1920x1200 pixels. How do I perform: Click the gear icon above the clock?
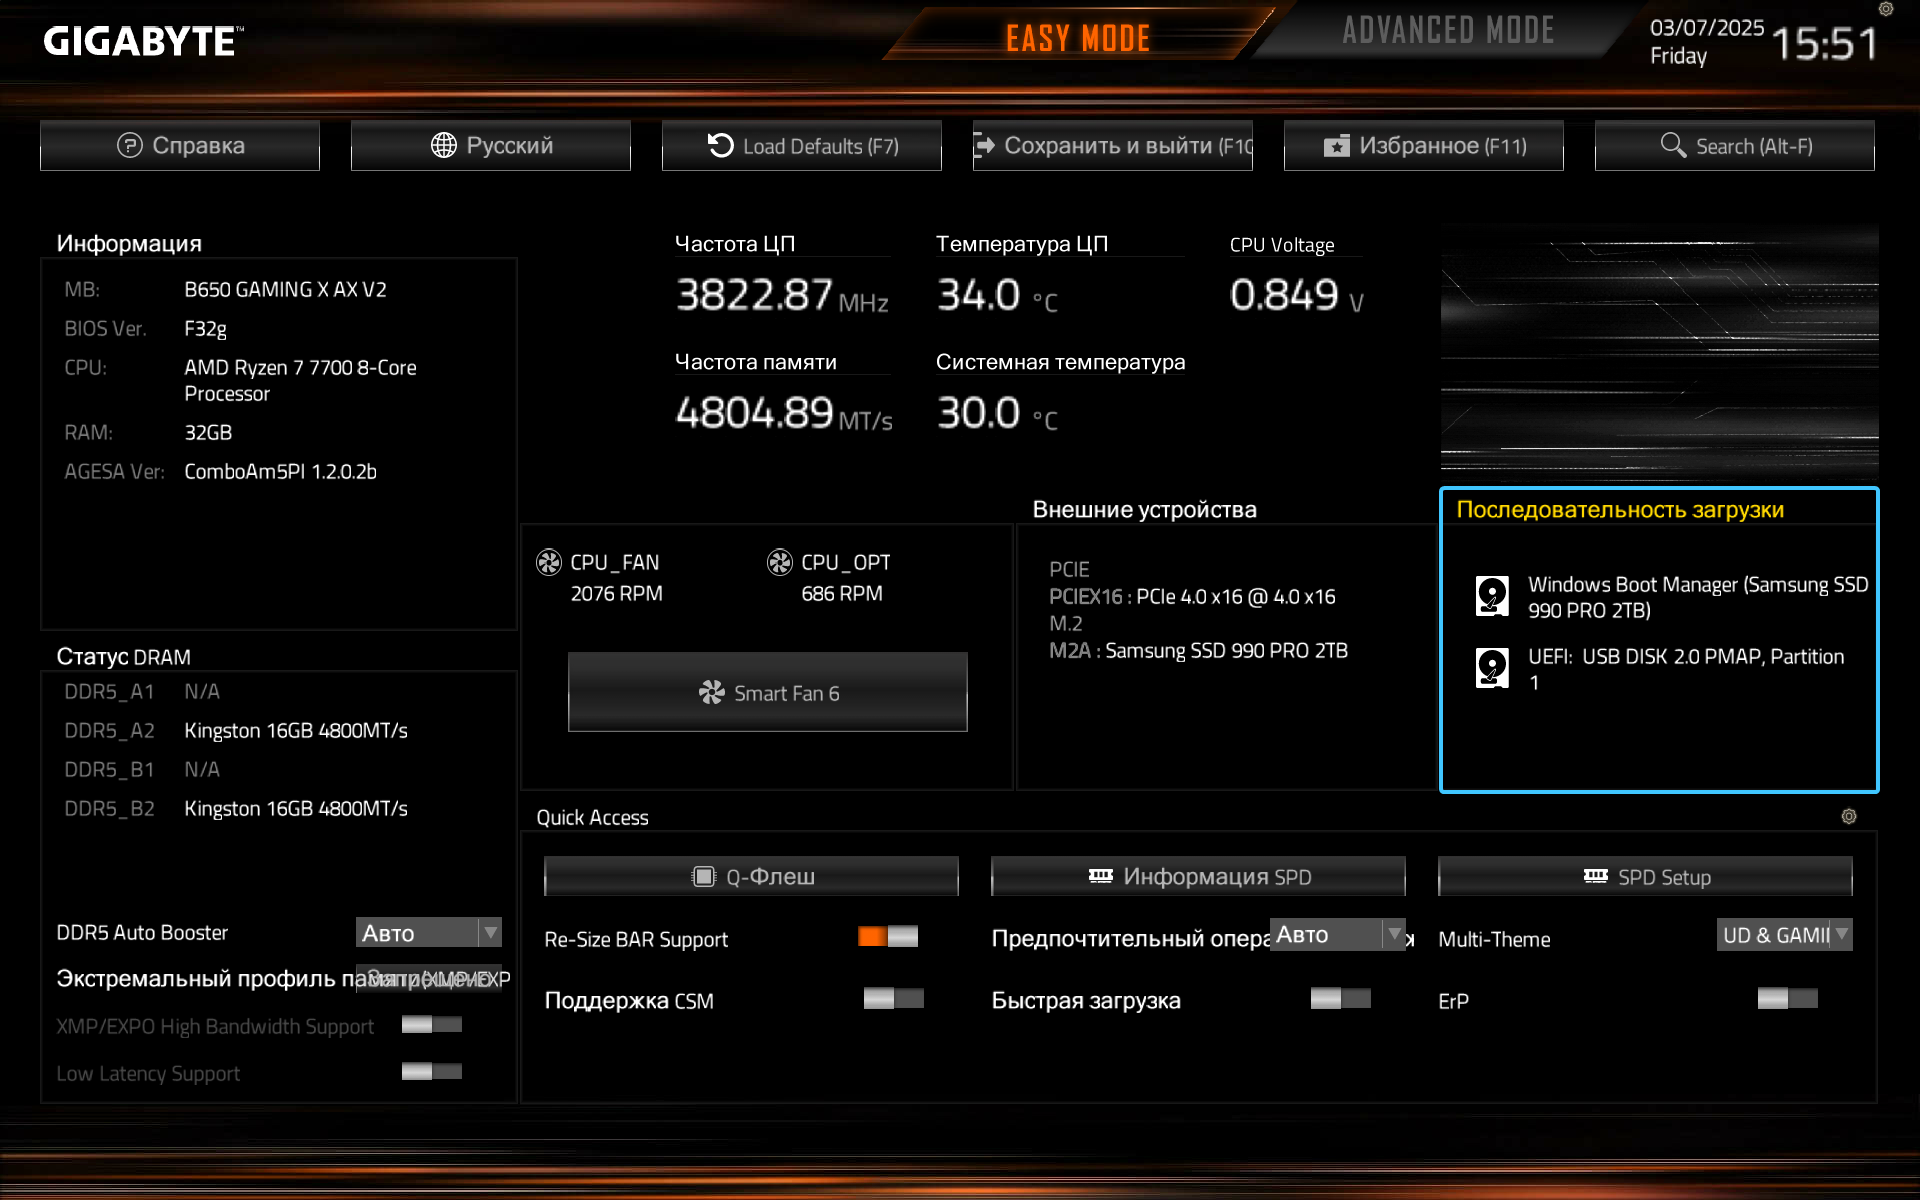point(1886,9)
